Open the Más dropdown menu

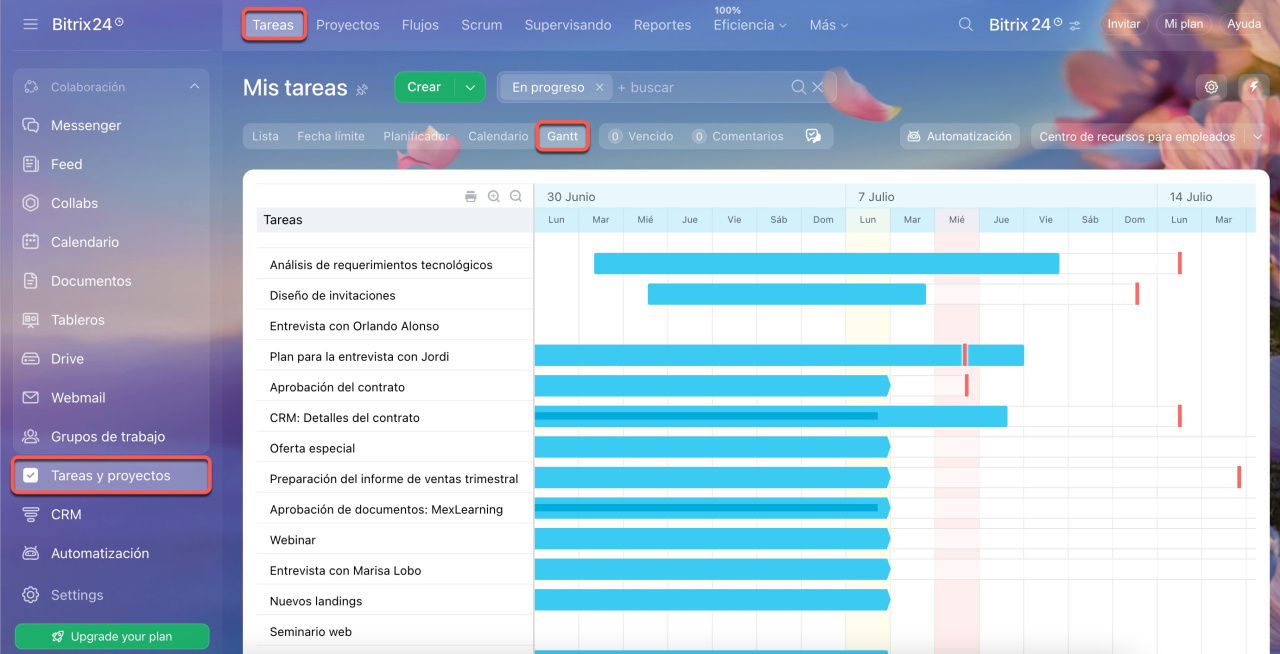828,25
